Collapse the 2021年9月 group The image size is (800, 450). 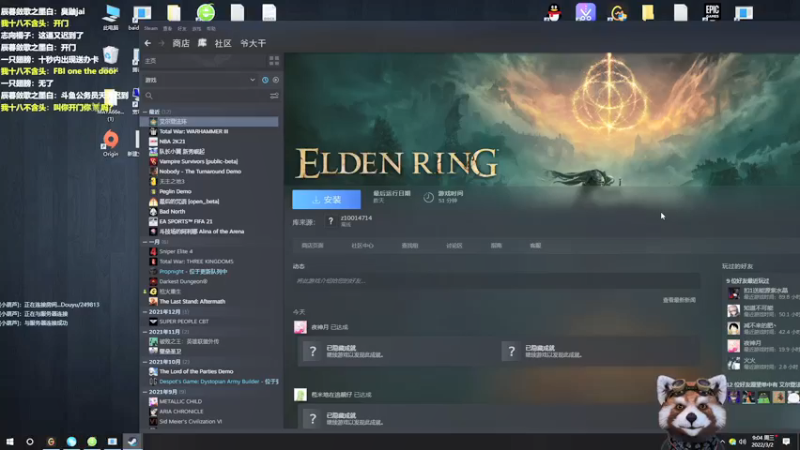[145, 392]
